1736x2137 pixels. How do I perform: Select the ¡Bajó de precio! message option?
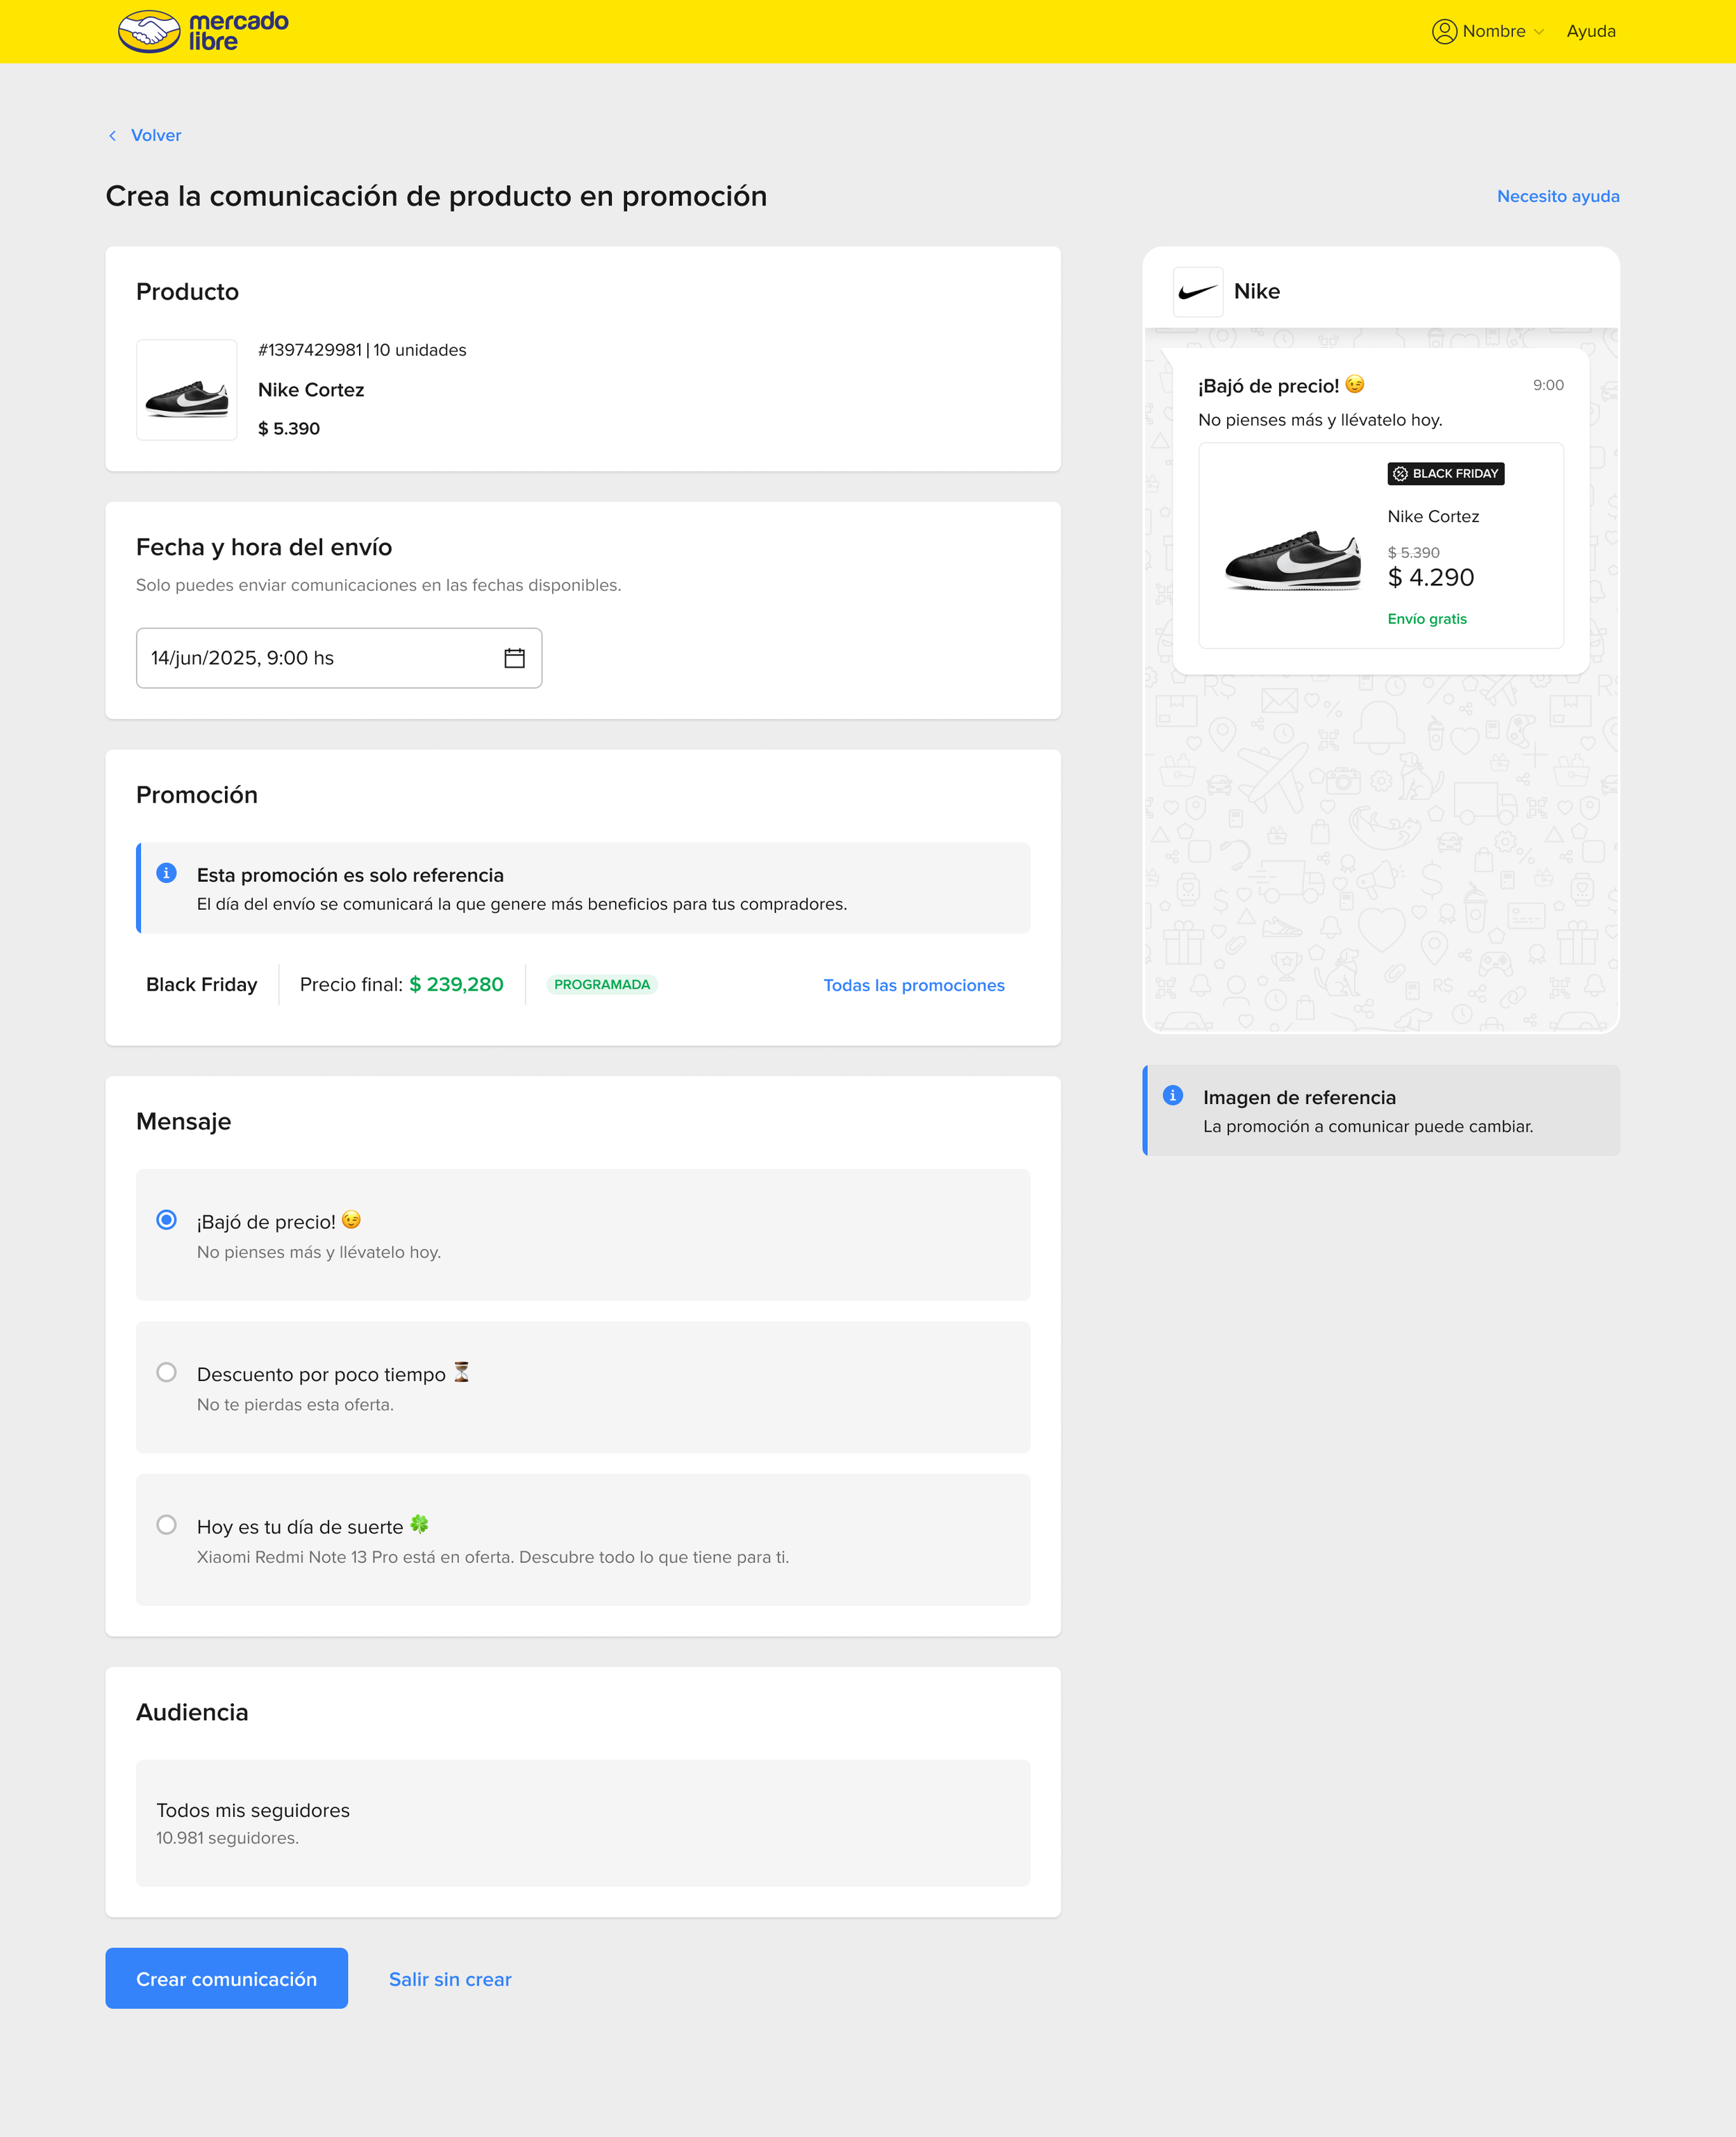[167, 1220]
